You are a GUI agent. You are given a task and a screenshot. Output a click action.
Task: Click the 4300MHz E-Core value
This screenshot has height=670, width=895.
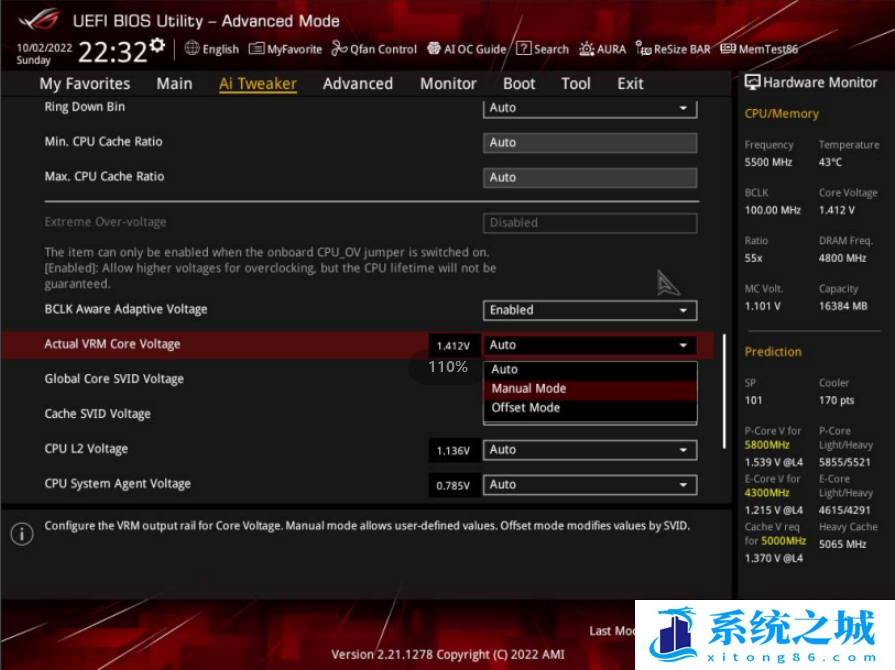click(x=767, y=493)
